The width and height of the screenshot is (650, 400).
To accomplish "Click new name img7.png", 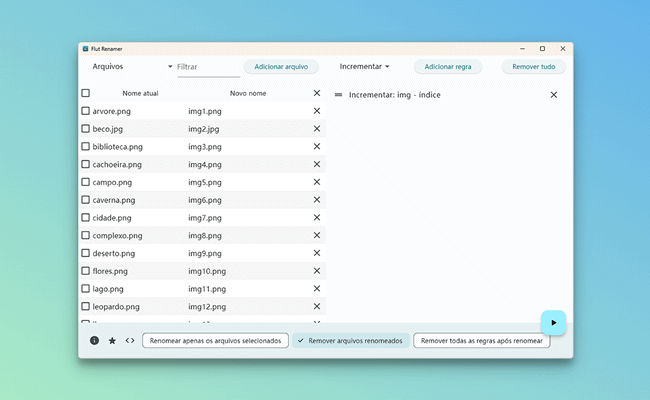I will point(205,218).
